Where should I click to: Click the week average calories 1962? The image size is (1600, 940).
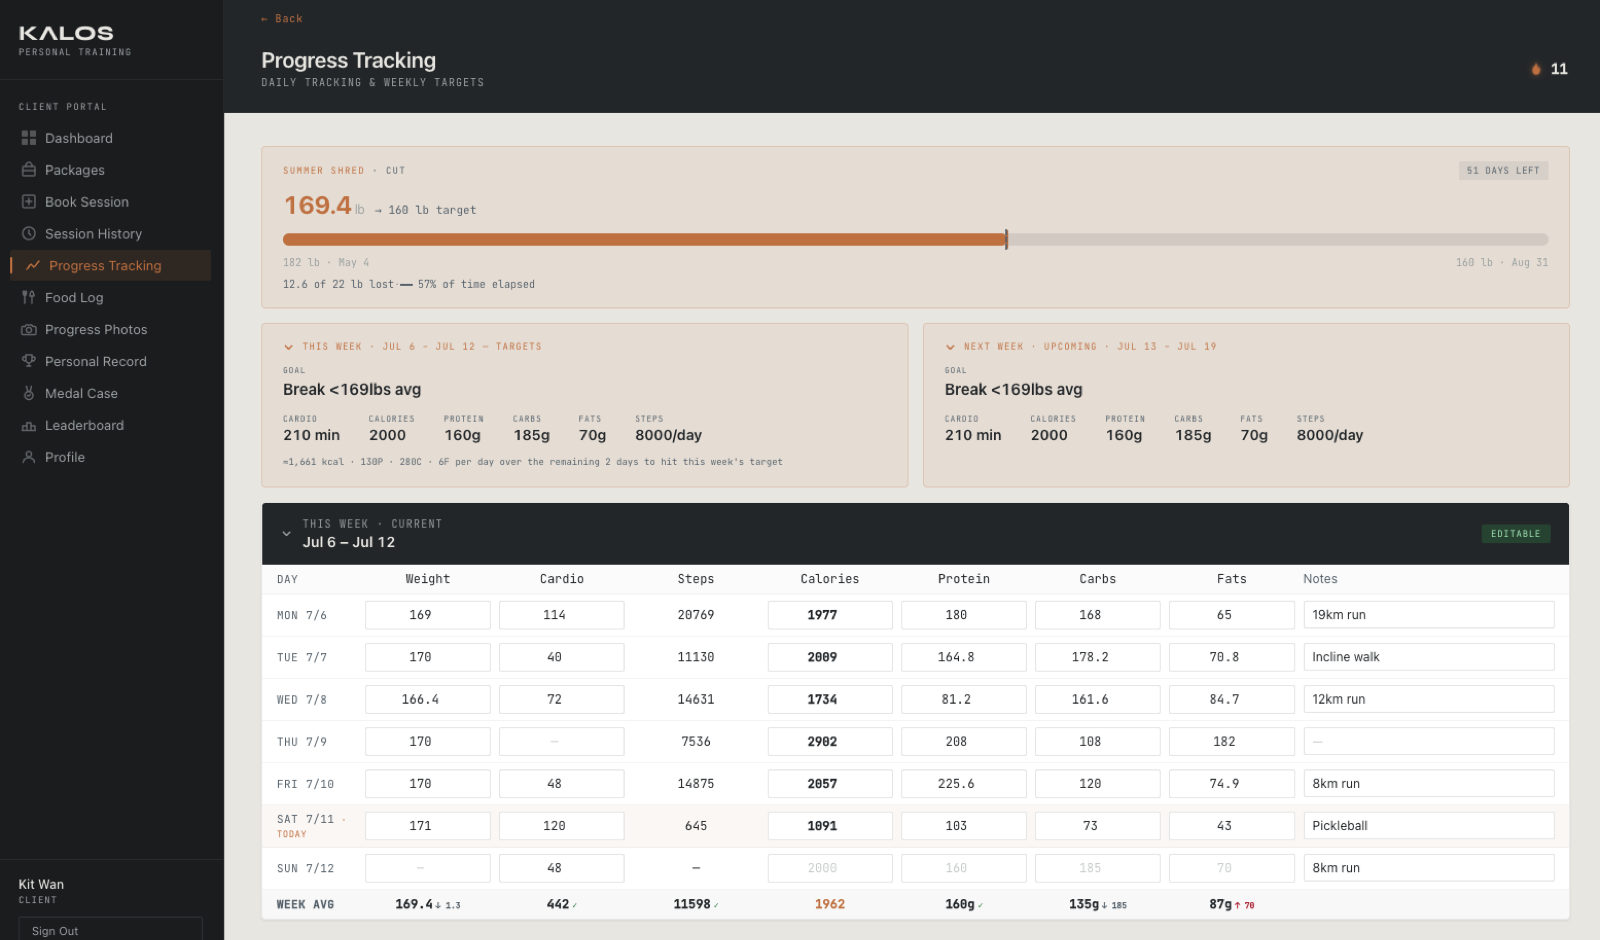point(830,904)
